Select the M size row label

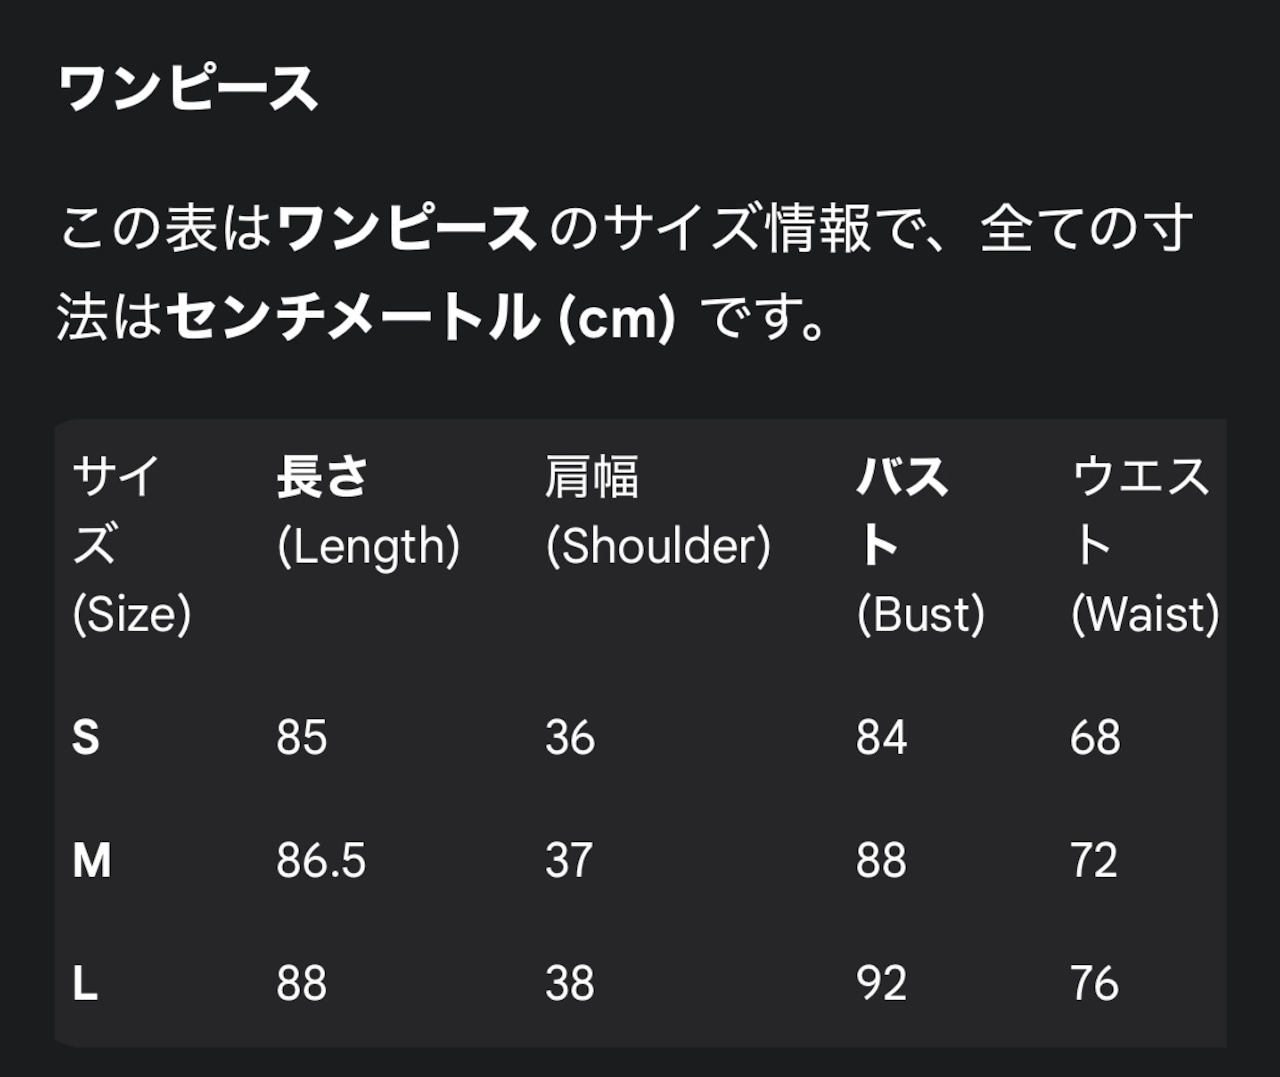[92, 860]
